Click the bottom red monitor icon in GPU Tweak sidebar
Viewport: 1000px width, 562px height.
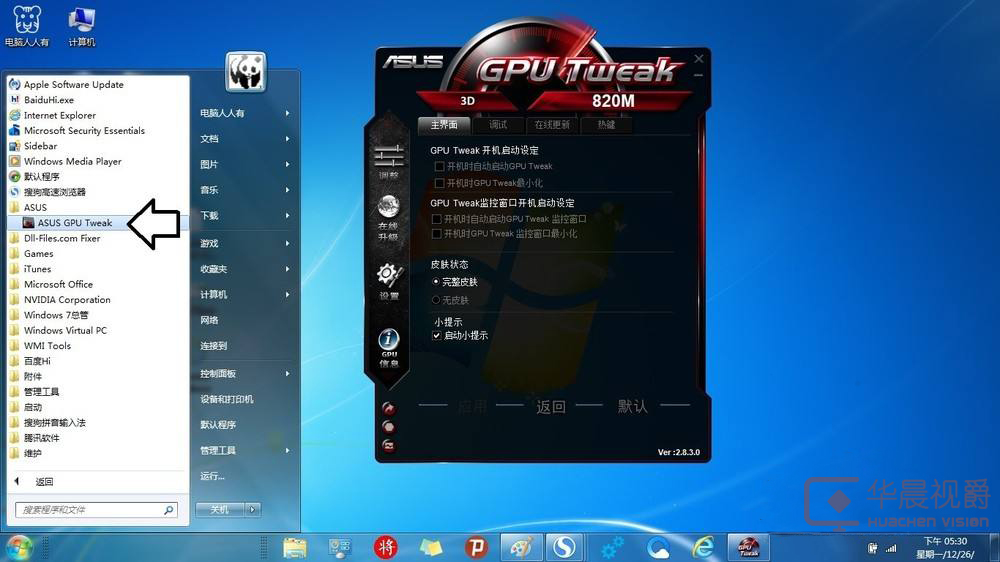coord(388,445)
